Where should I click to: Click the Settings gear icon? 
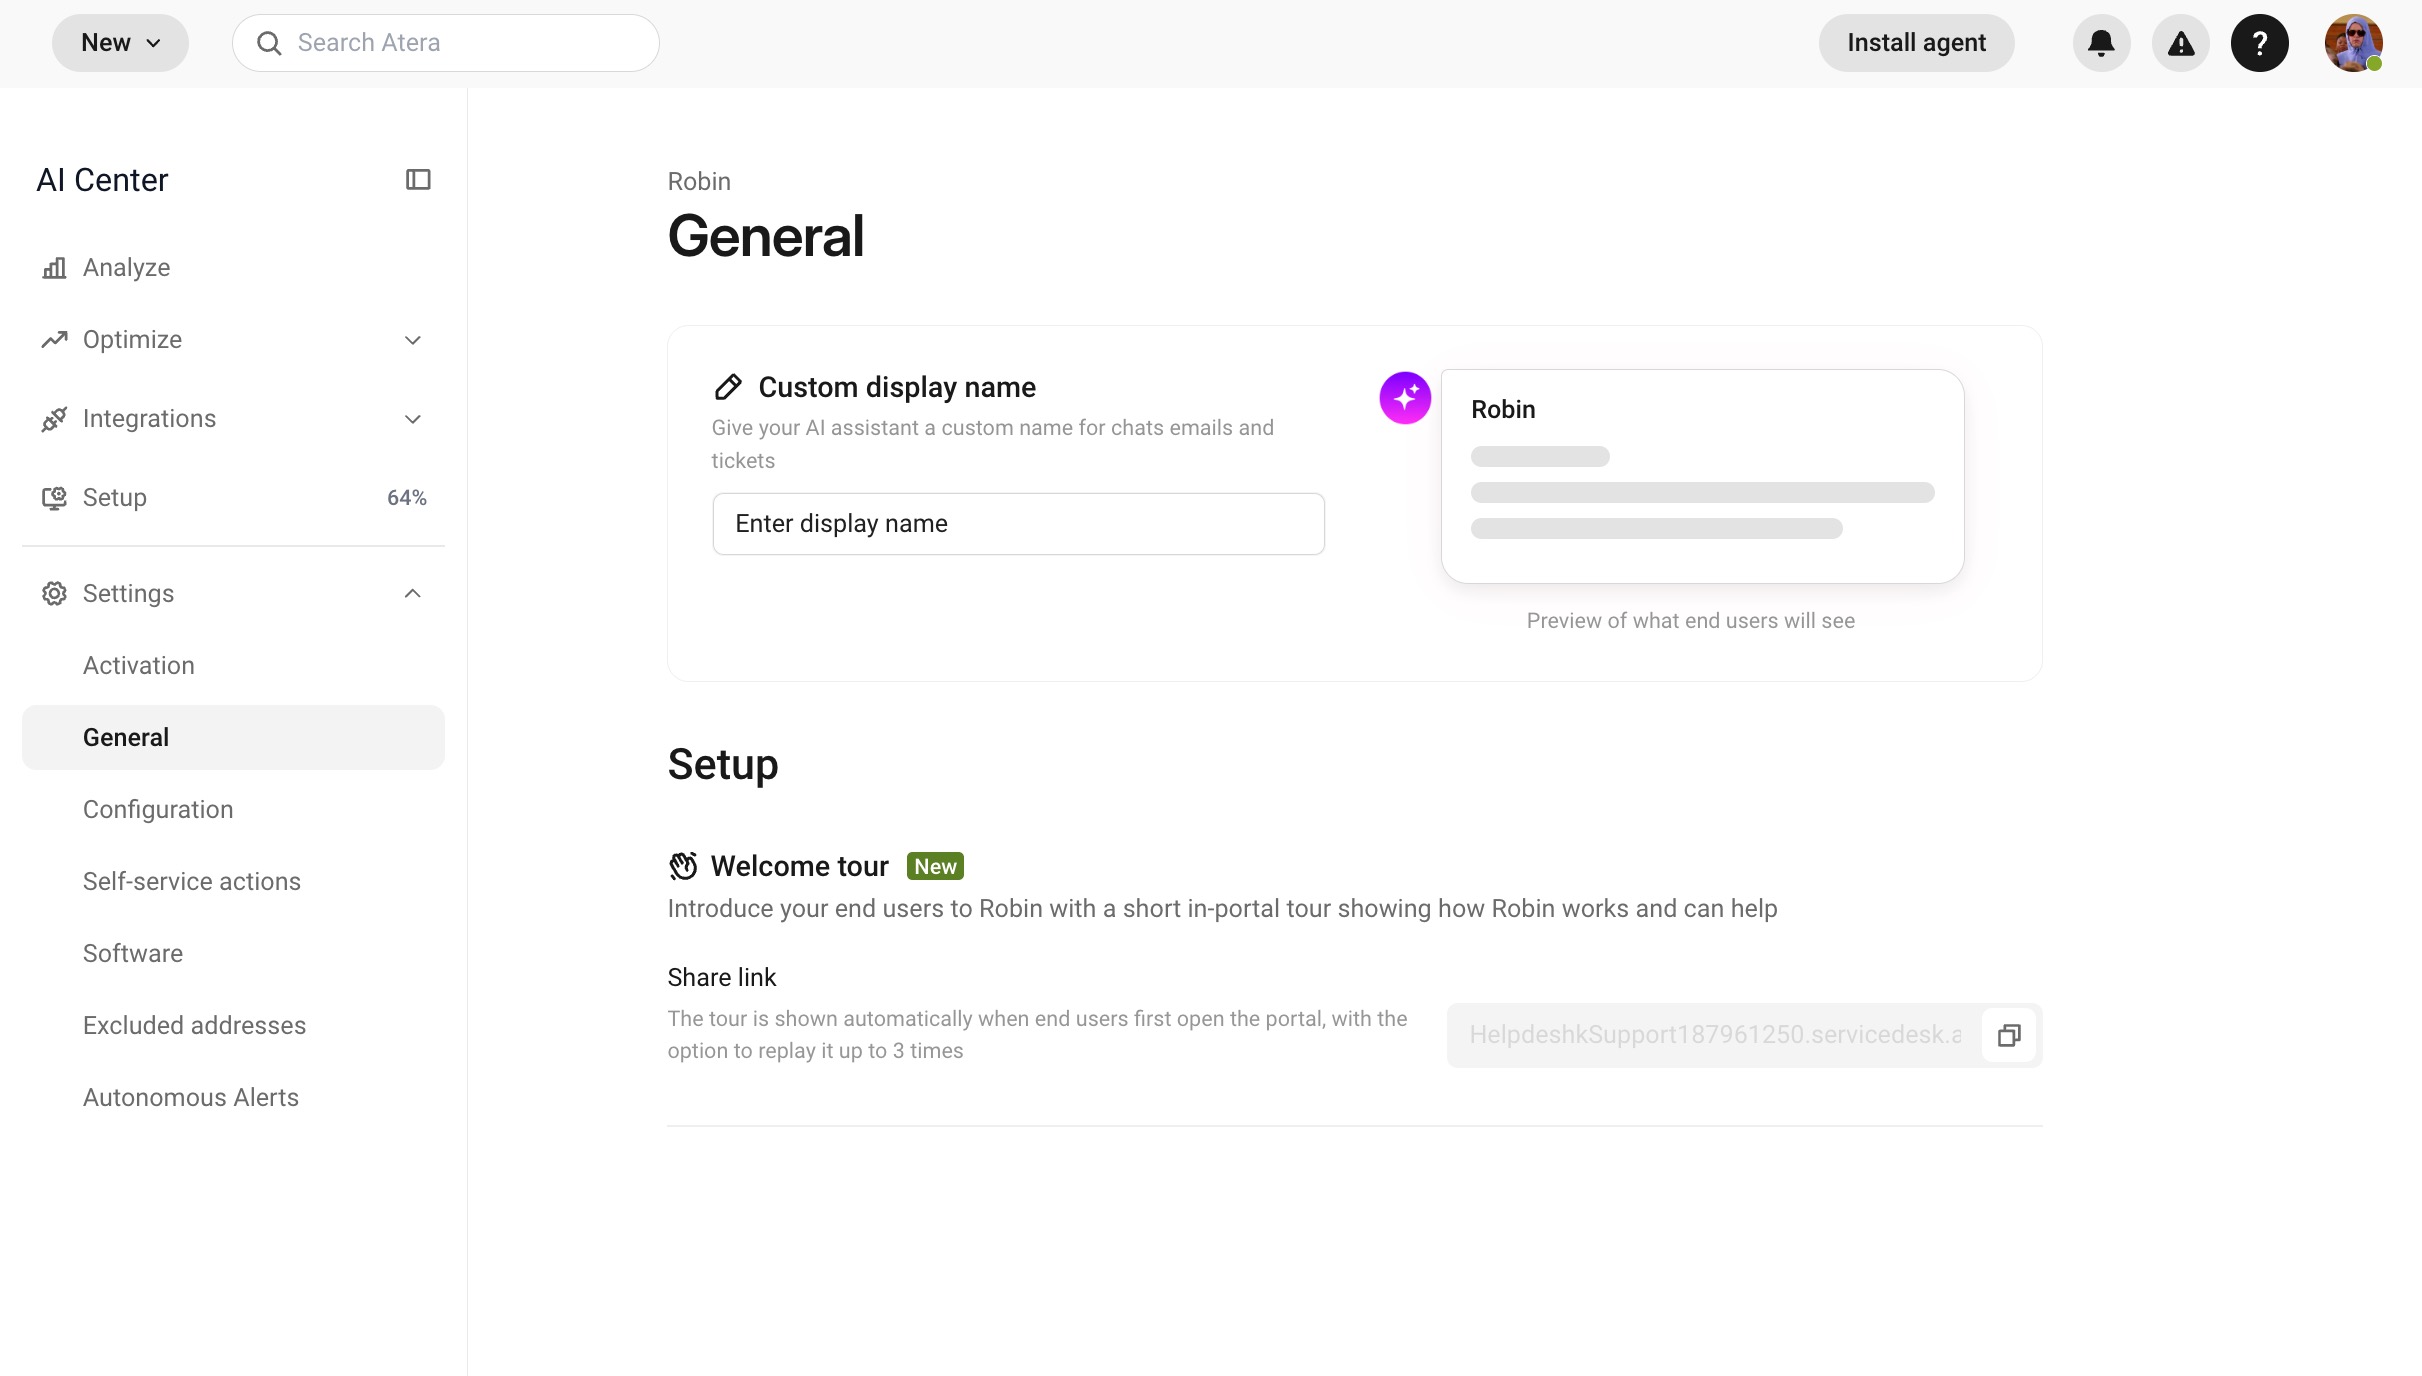click(54, 594)
